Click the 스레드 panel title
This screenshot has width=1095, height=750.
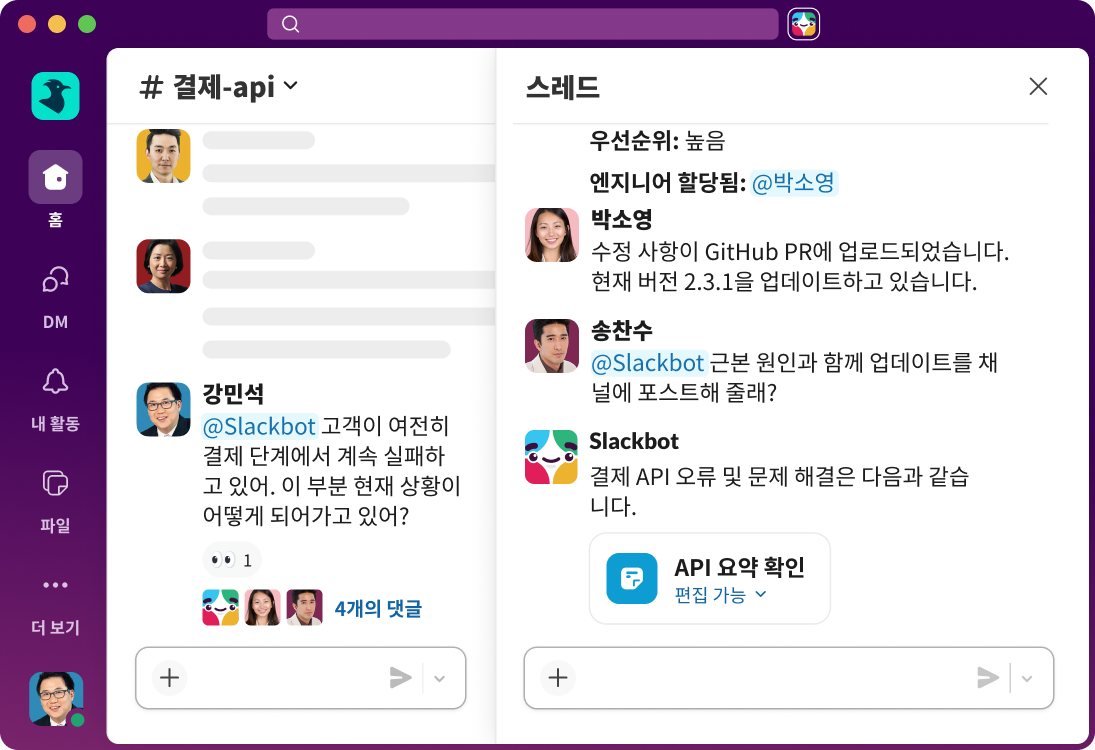tap(563, 88)
